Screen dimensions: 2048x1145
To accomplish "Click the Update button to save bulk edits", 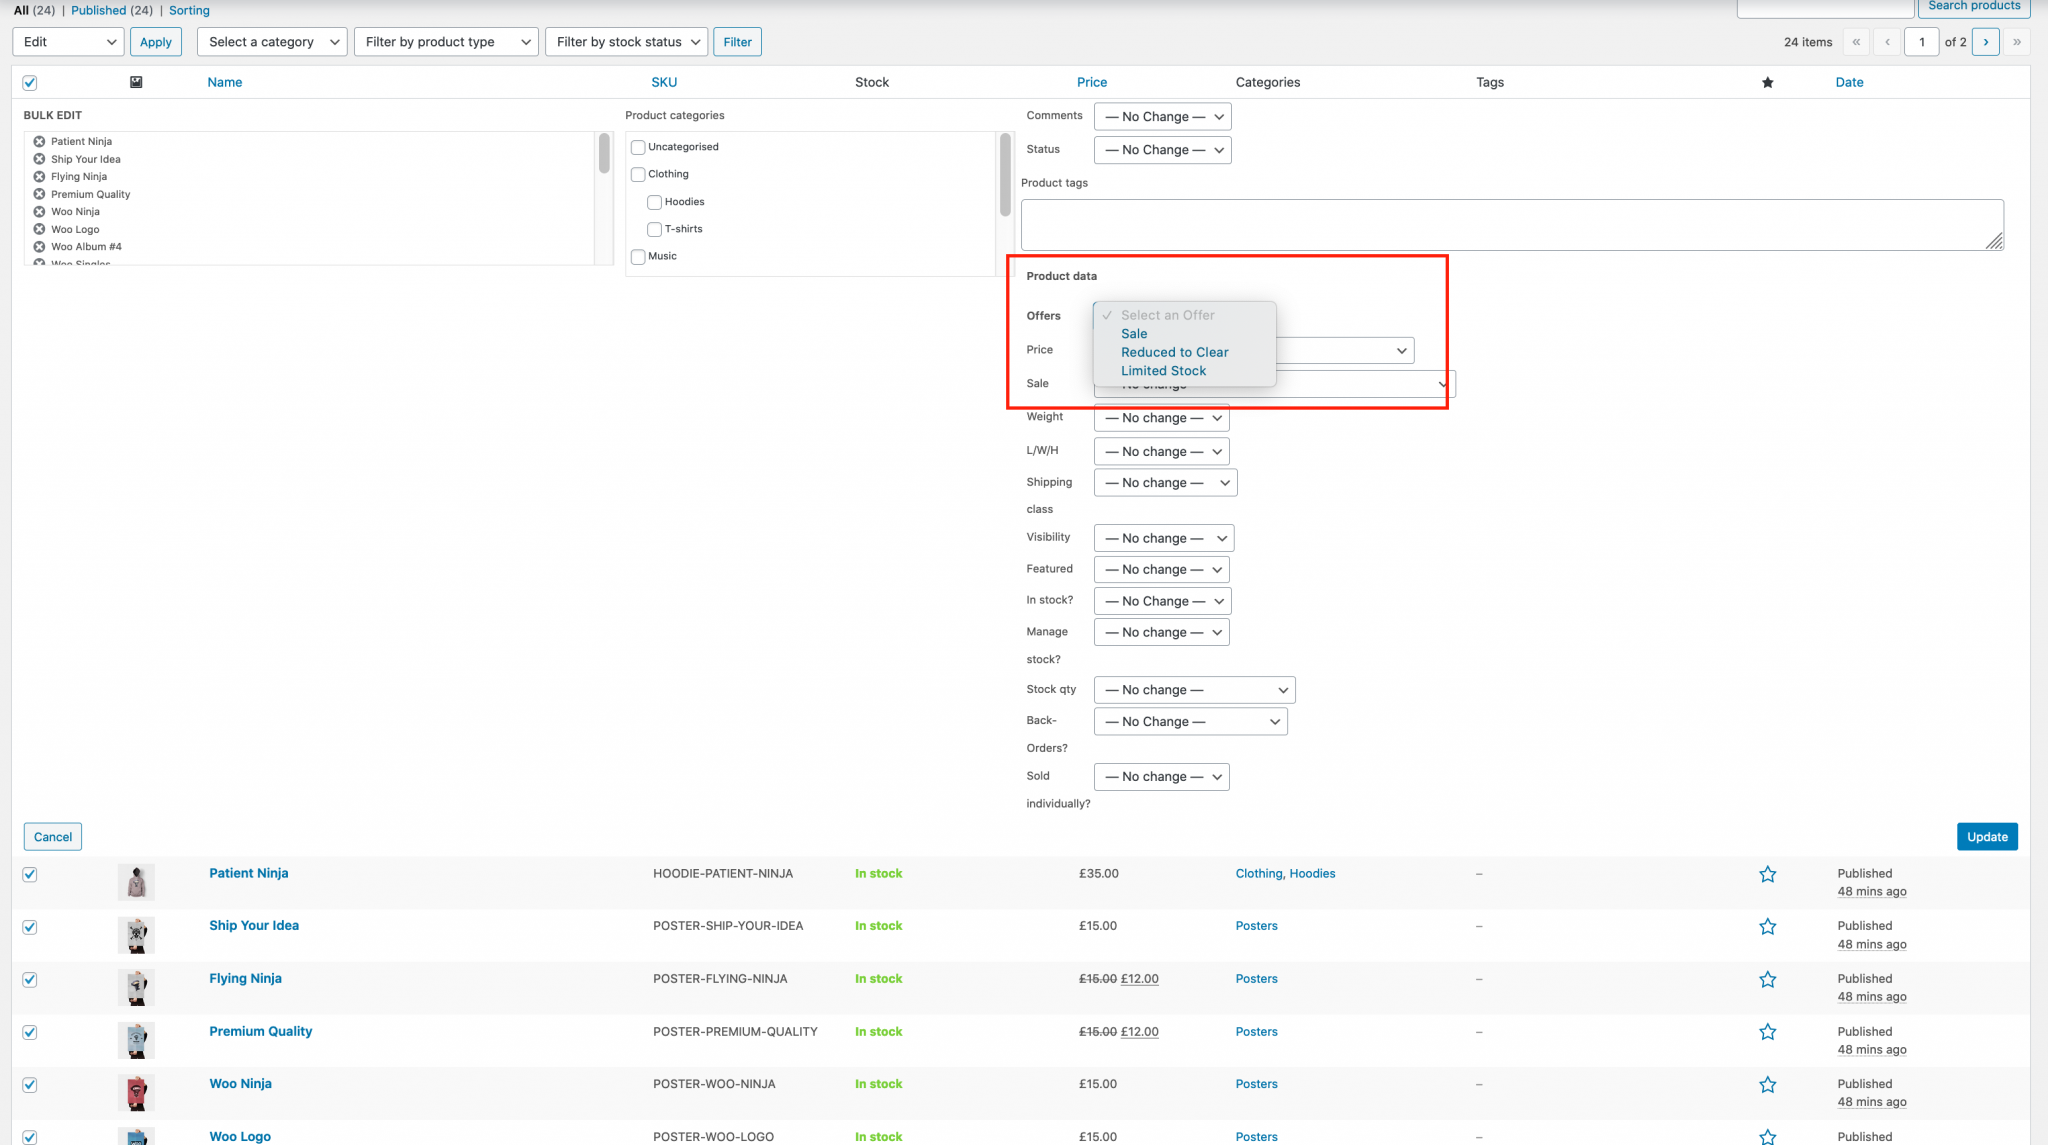I will 1986,836.
